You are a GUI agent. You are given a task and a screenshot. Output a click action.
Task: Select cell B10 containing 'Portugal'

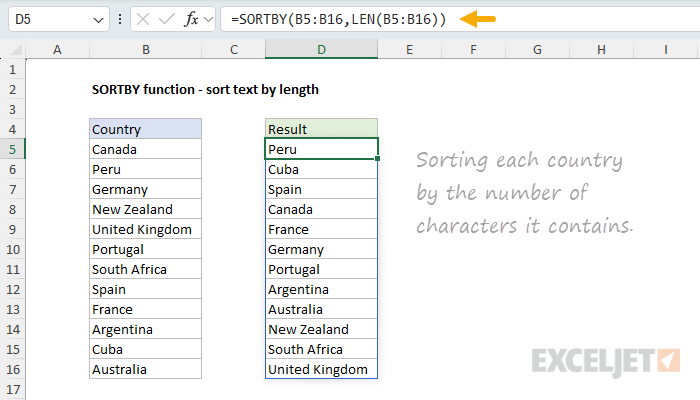[x=146, y=249]
